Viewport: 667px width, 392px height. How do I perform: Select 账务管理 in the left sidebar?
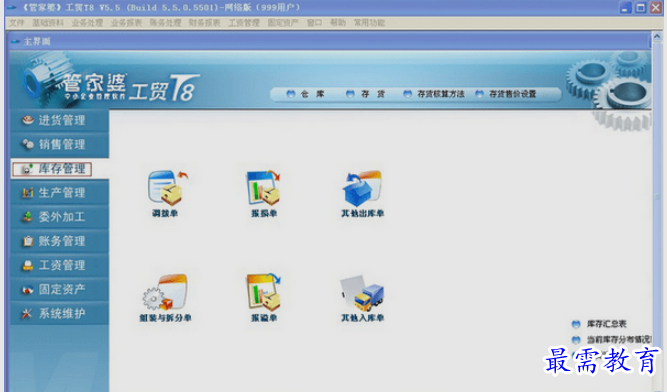(x=60, y=241)
